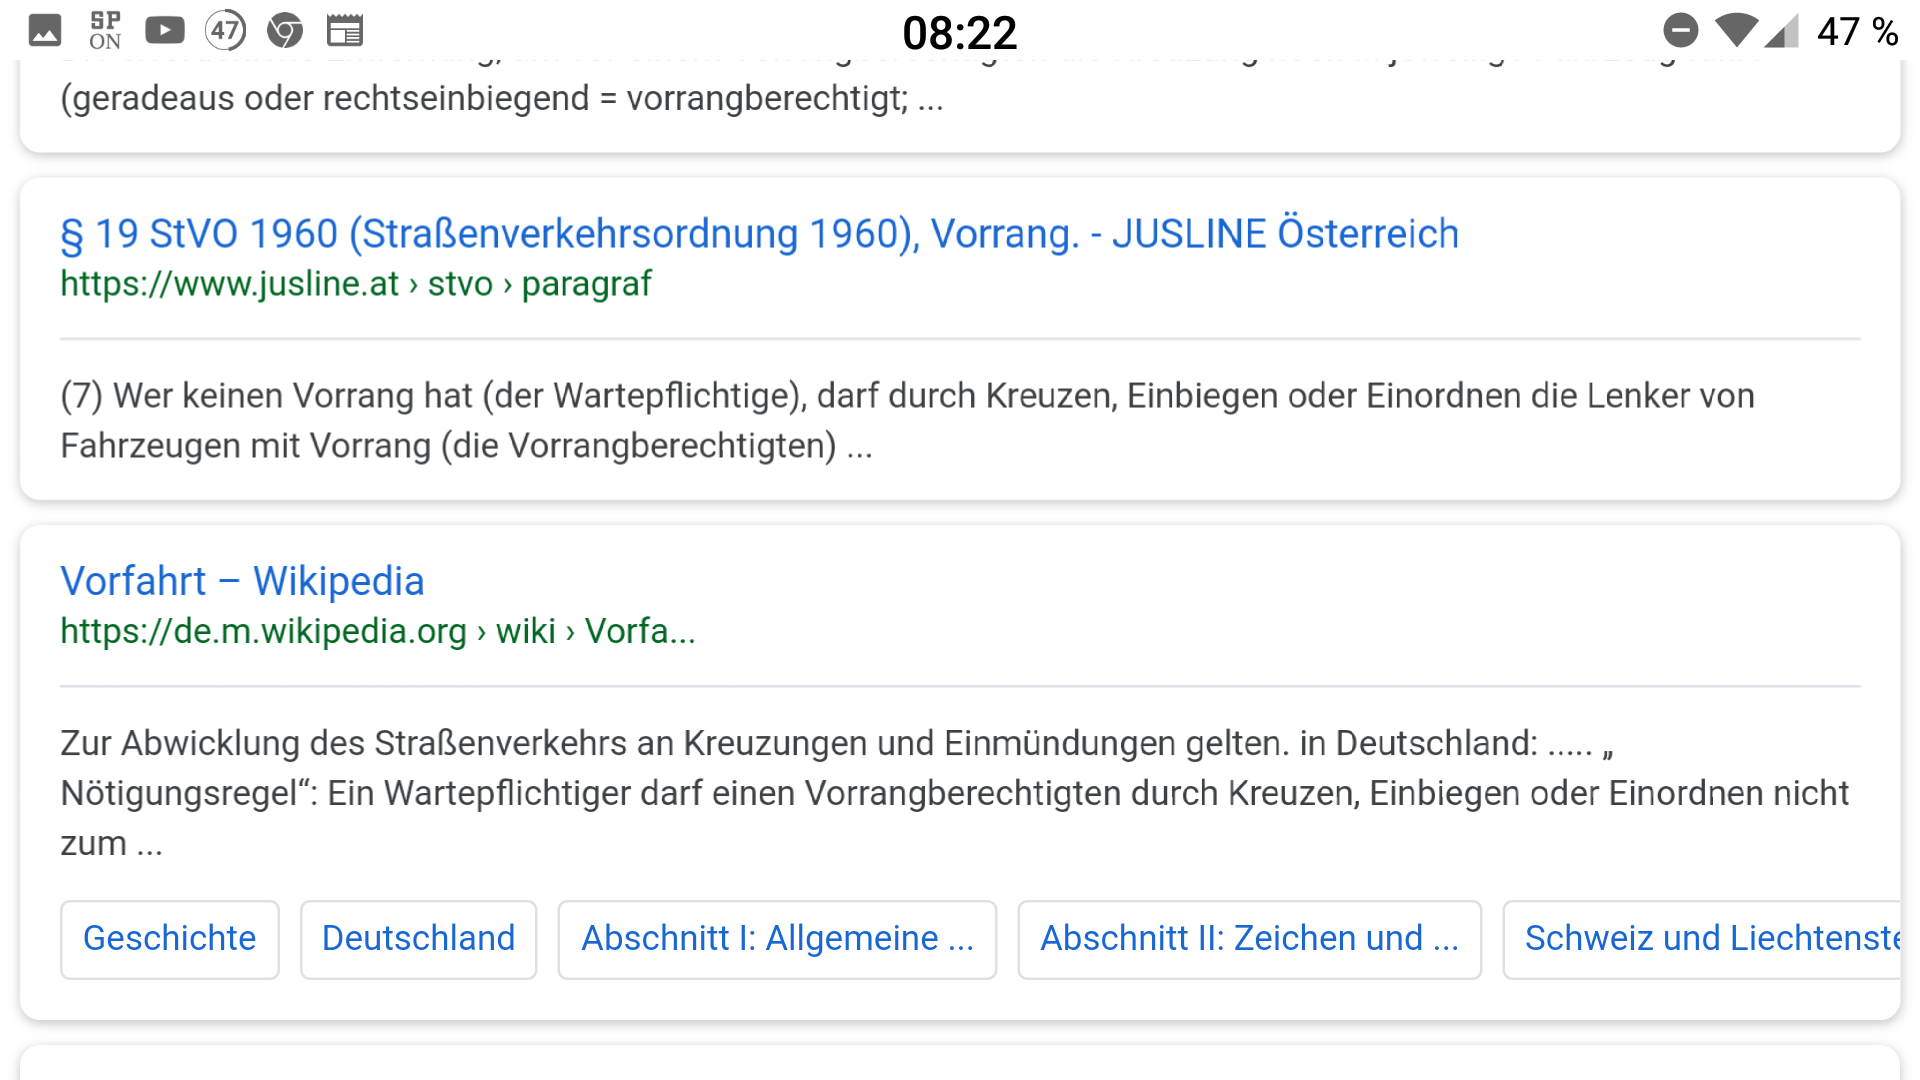This screenshot has height=1080, width=1920.
Task: Select the Abschnitt II: Zeichen und chip
Action: pyautogui.click(x=1249, y=939)
